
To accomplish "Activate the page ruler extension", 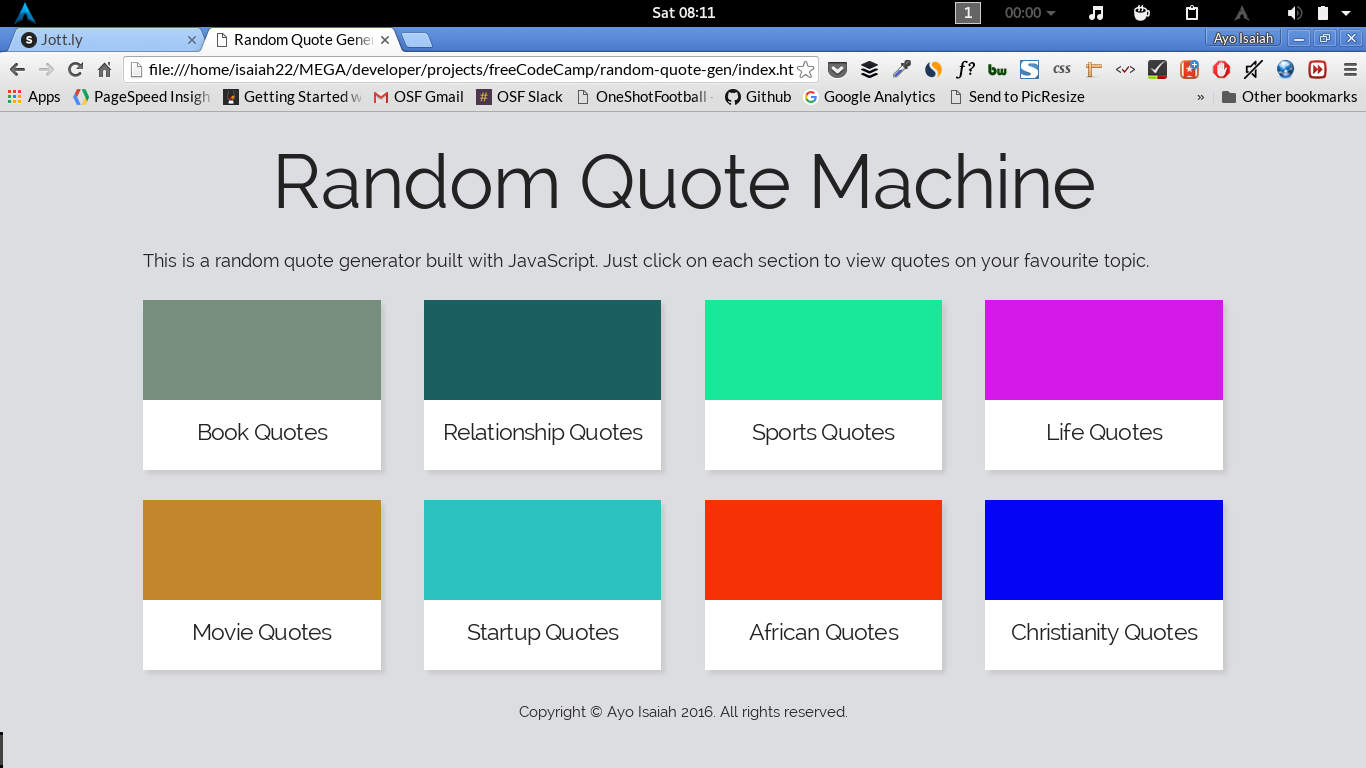I will 1093,69.
